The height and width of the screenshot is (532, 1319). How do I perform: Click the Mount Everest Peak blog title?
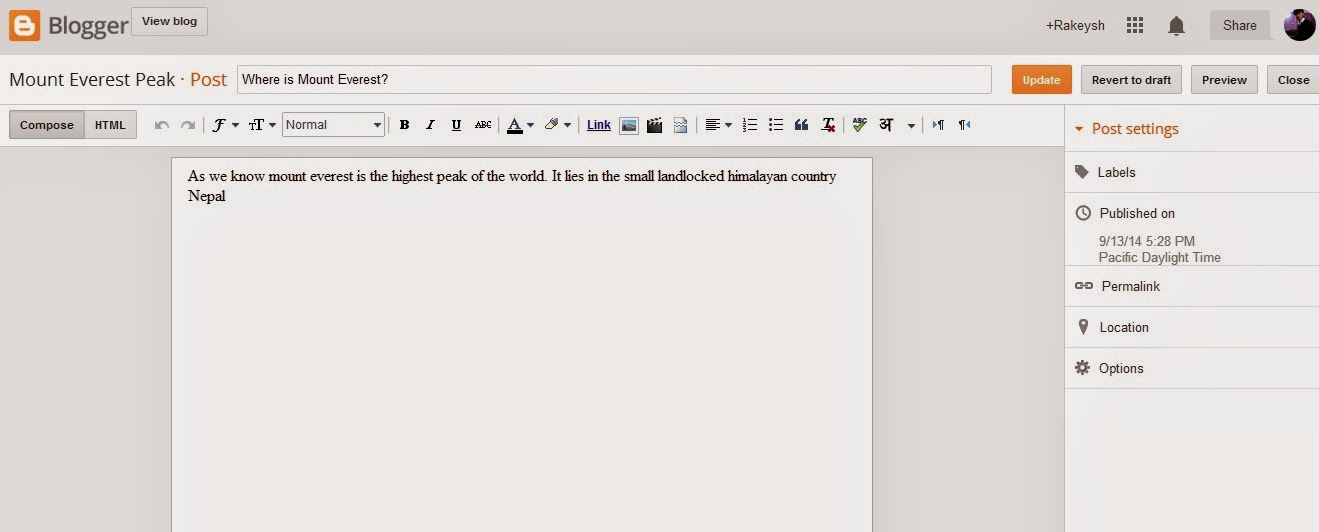click(92, 80)
